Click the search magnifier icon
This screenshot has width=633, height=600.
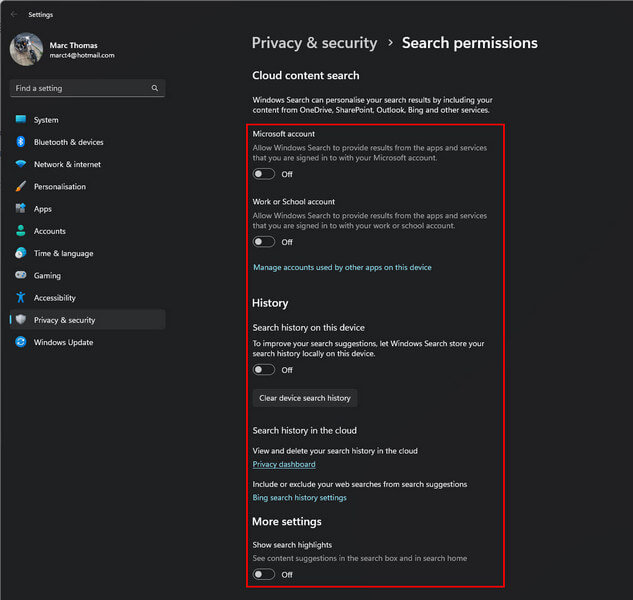tap(155, 88)
